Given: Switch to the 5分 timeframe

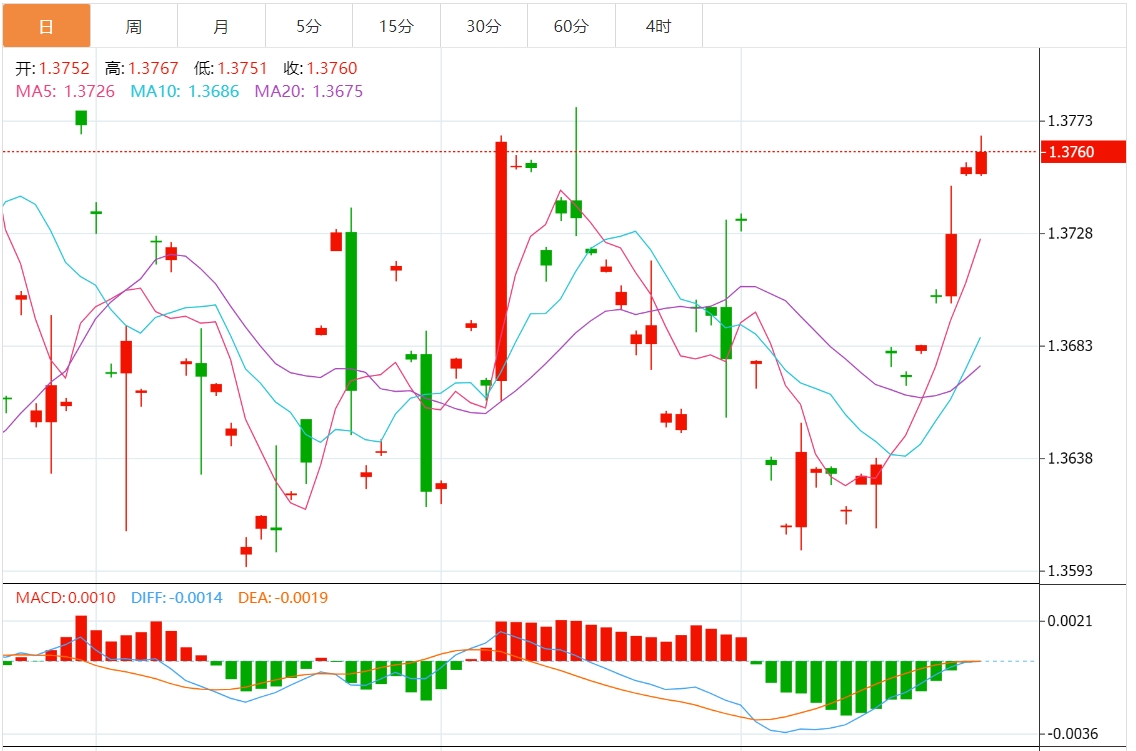Looking at the screenshot, I should 309,26.
